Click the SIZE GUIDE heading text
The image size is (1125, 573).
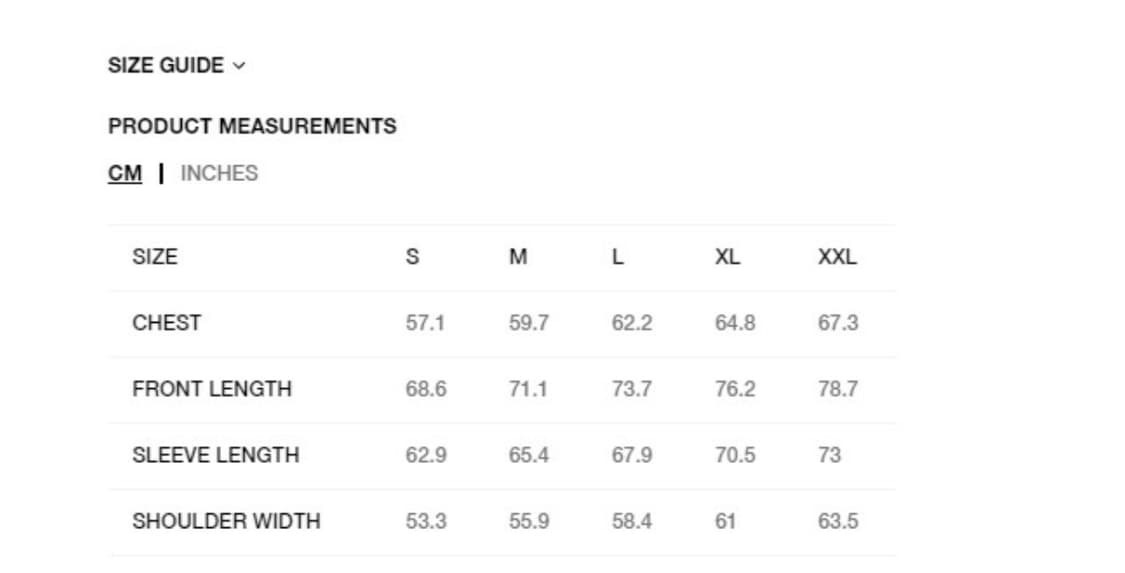166,66
